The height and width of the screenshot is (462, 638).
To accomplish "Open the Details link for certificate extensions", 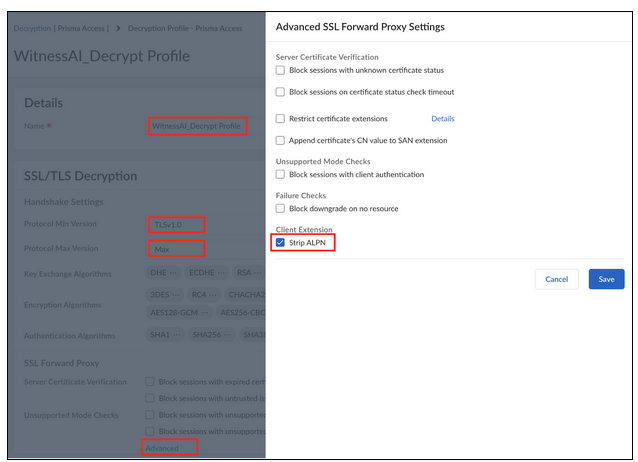I will pos(443,118).
